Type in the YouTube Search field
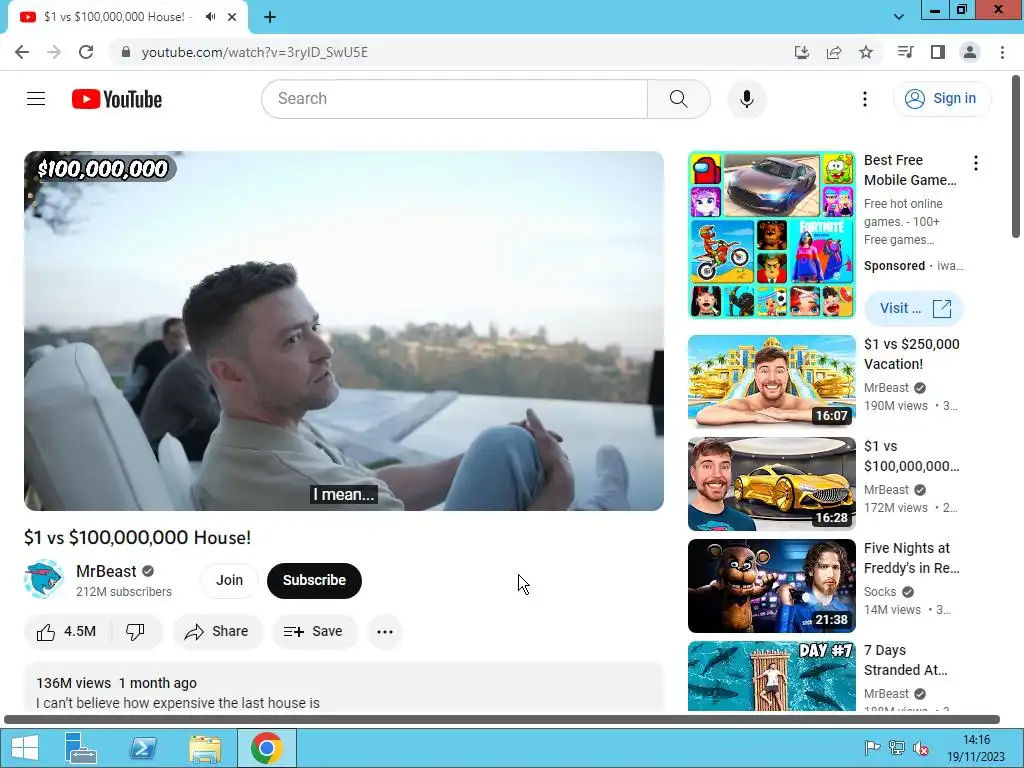 click(455, 99)
